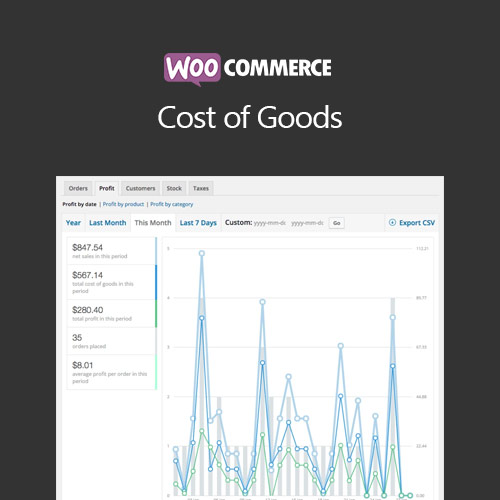Select the Profit by date view
Viewport: 500px width, 500px height.
pyautogui.click(x=79, y=204)
